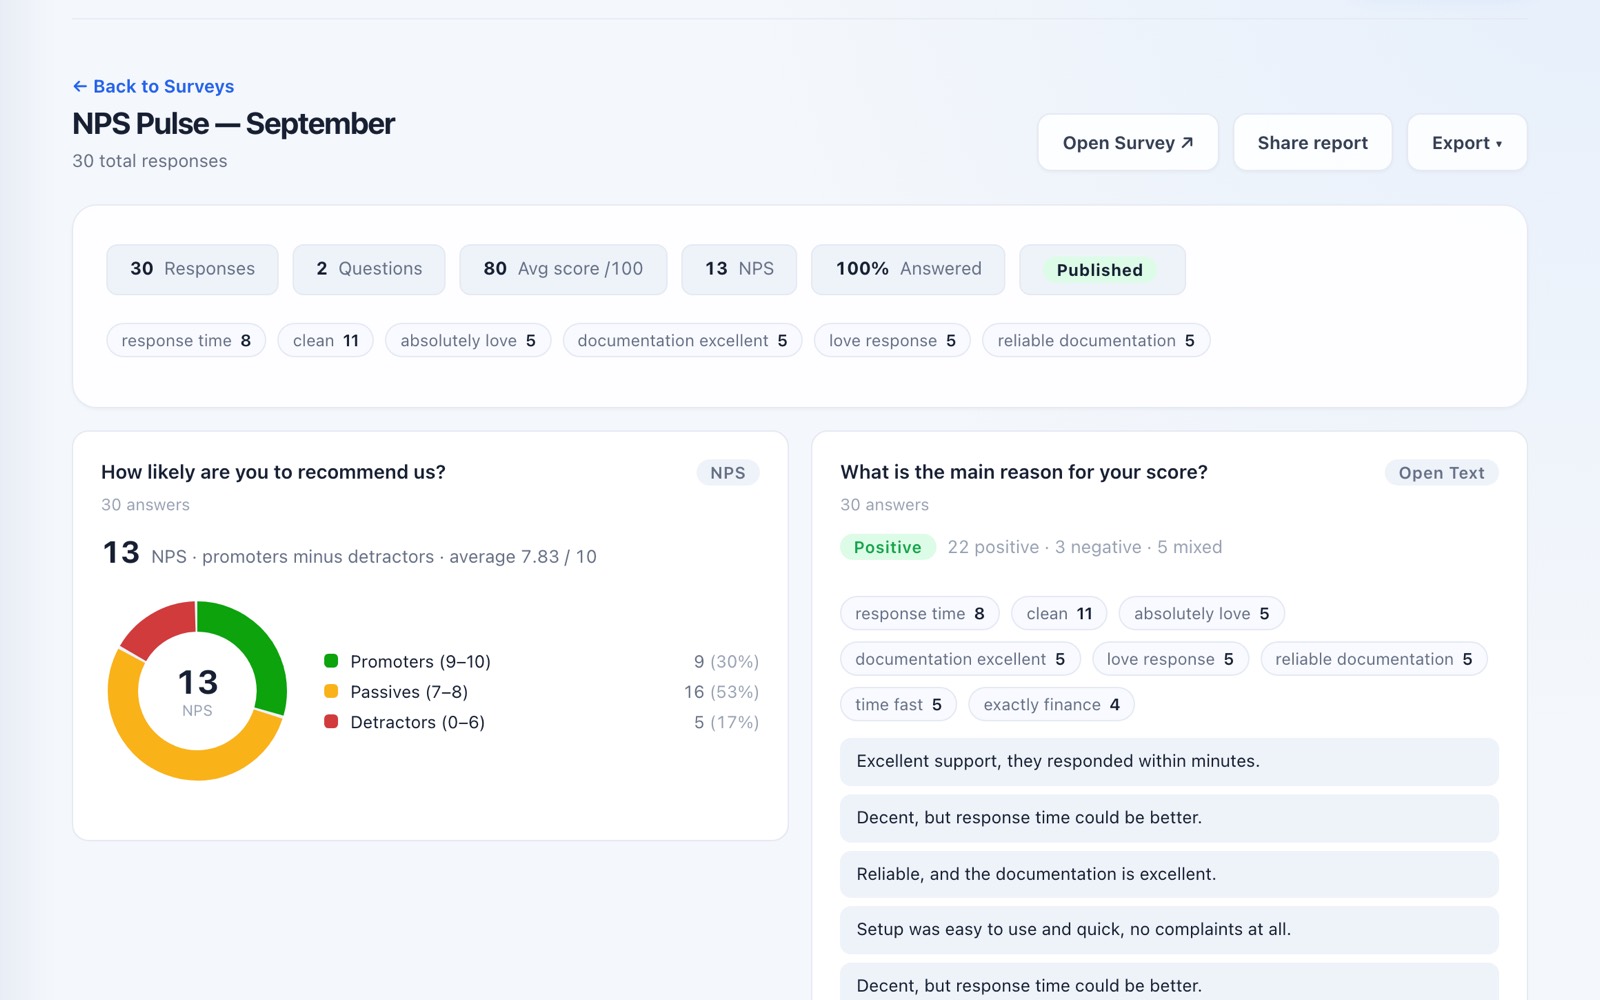
Task: Click the NPS question type badge
Action: (728, 473)
